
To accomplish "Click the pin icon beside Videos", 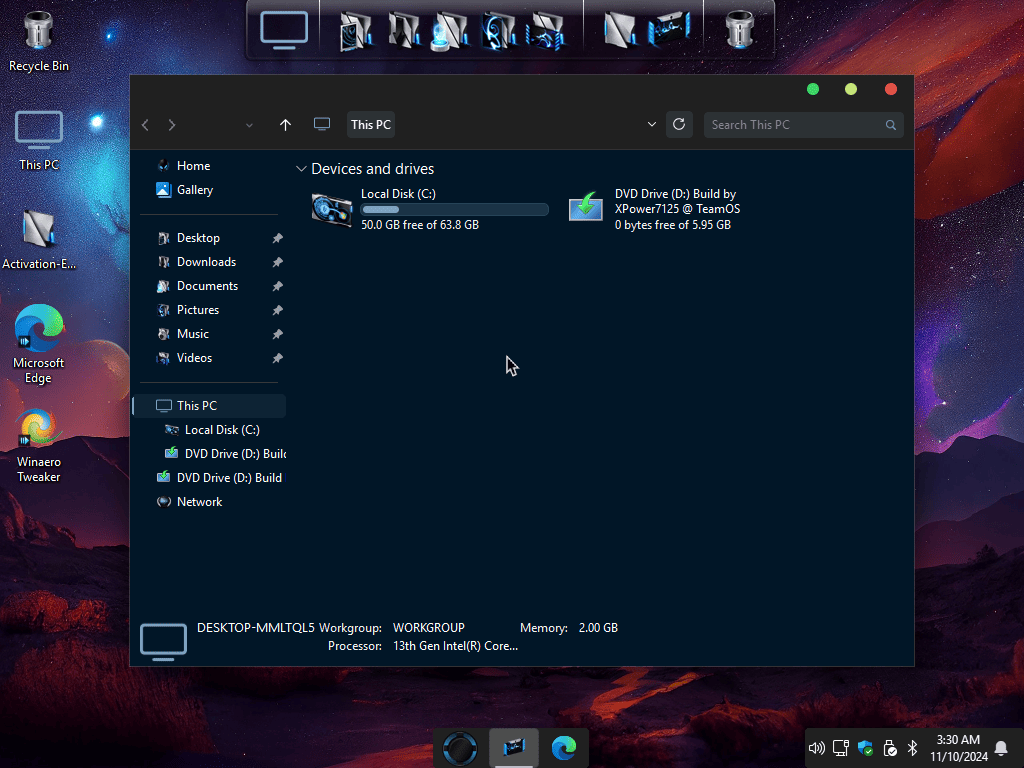I will click(x=278, y=358).
